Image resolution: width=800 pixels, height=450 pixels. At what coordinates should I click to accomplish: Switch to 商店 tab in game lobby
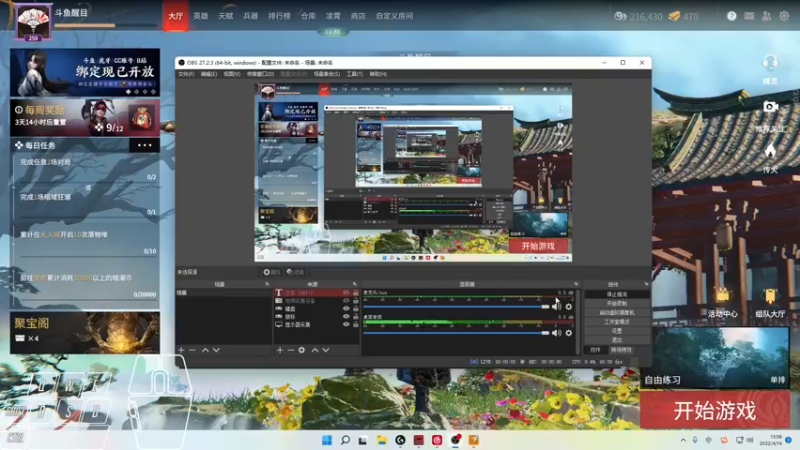(358, 16)
